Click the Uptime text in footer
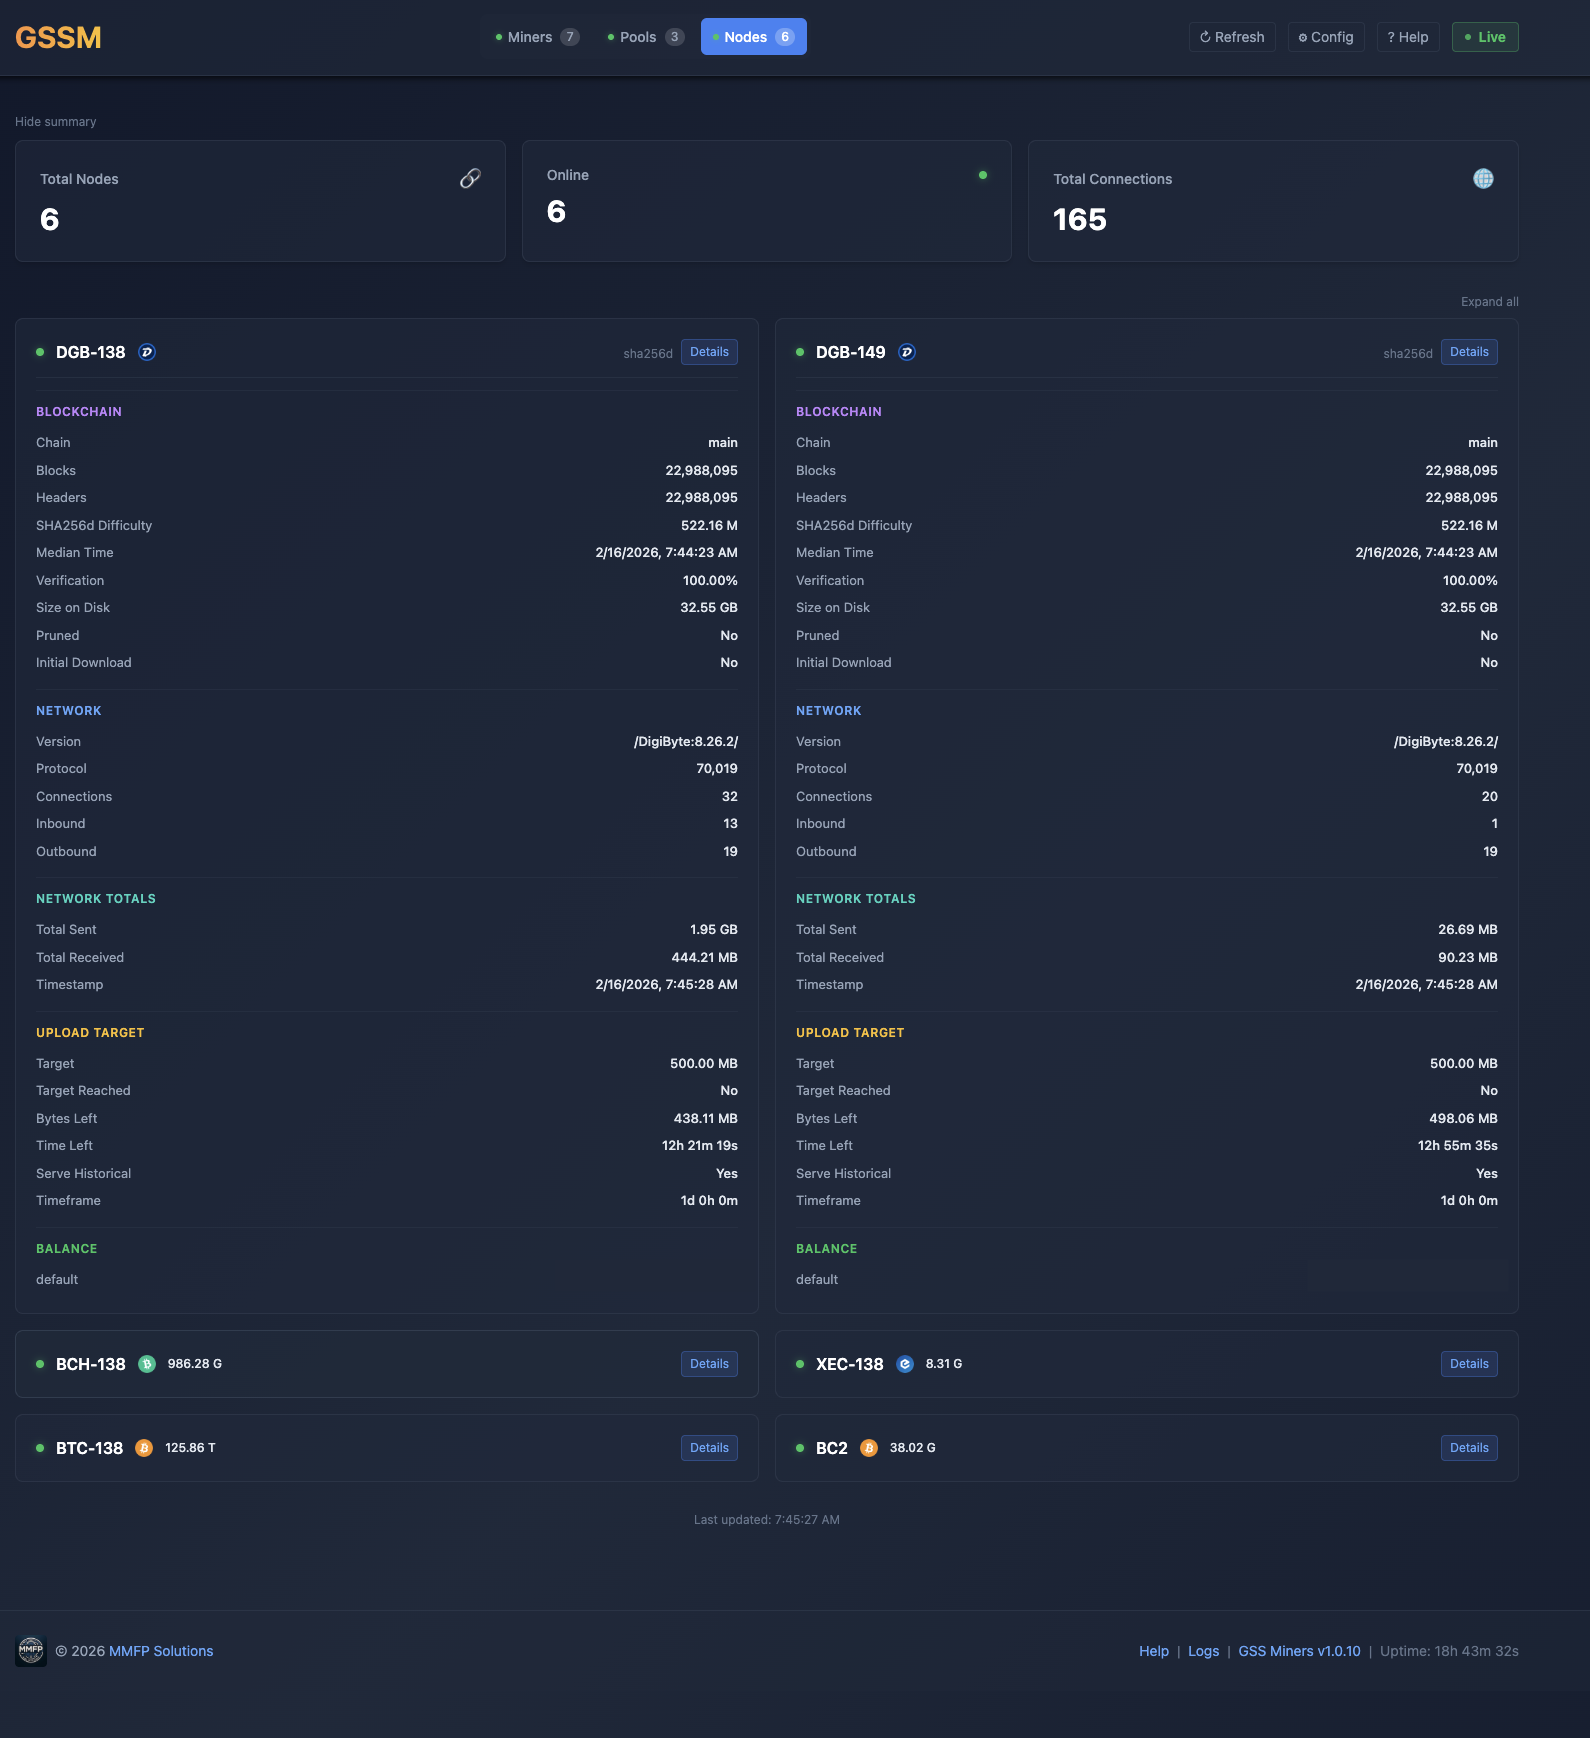This screenshot has width=1590, height=1738. click(1449, 1651)
